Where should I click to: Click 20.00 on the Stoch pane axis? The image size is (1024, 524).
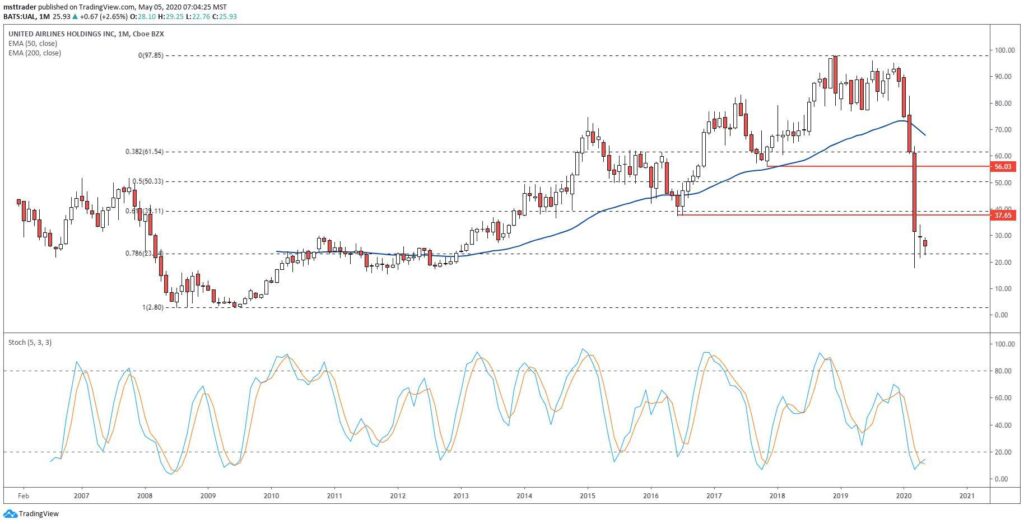tap(1002, 451)
